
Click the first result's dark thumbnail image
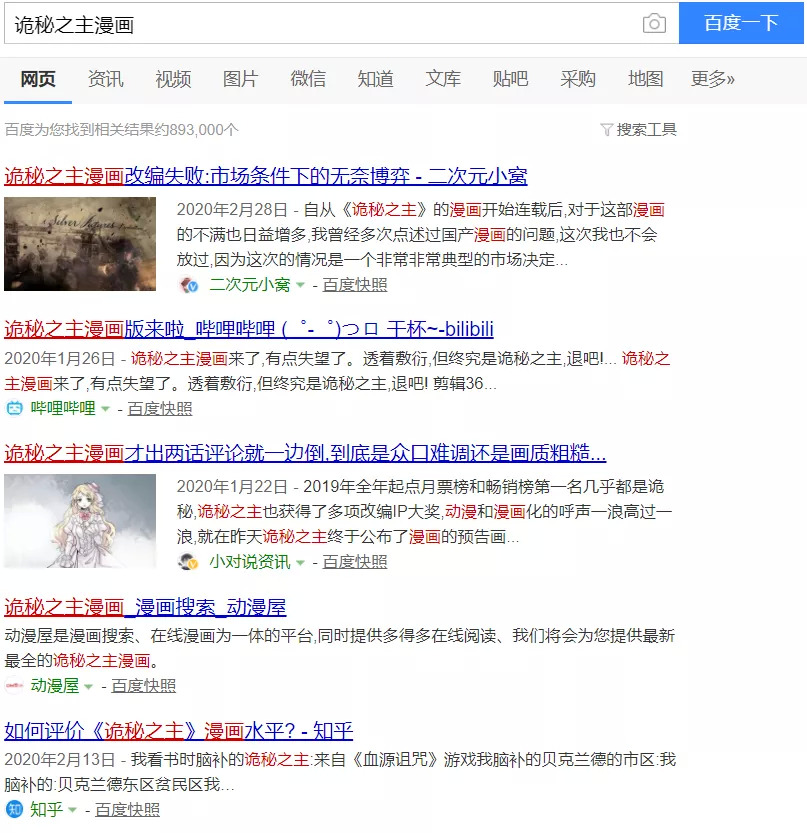(x=80, y=244)
